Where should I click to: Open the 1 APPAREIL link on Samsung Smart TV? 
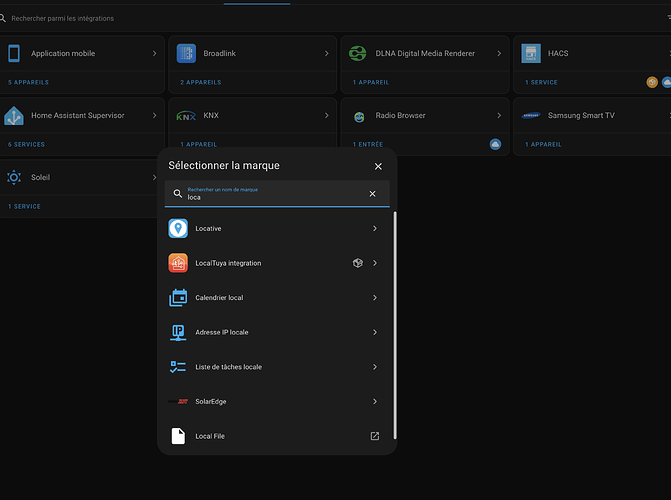pyautogui.click(x=543, y=144)
